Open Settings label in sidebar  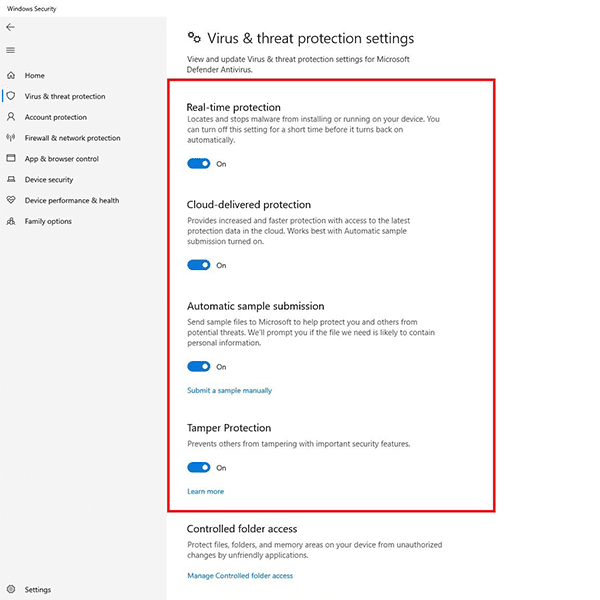coord(38,590)
